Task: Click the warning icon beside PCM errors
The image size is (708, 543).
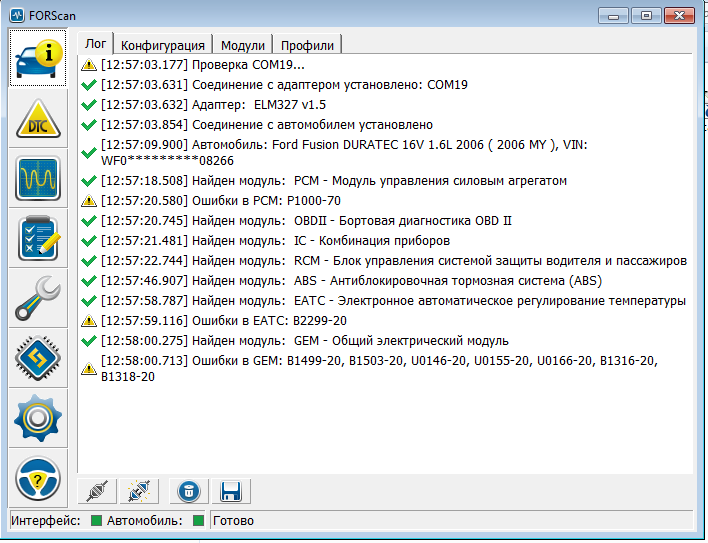Action: (x=89, y=200)
